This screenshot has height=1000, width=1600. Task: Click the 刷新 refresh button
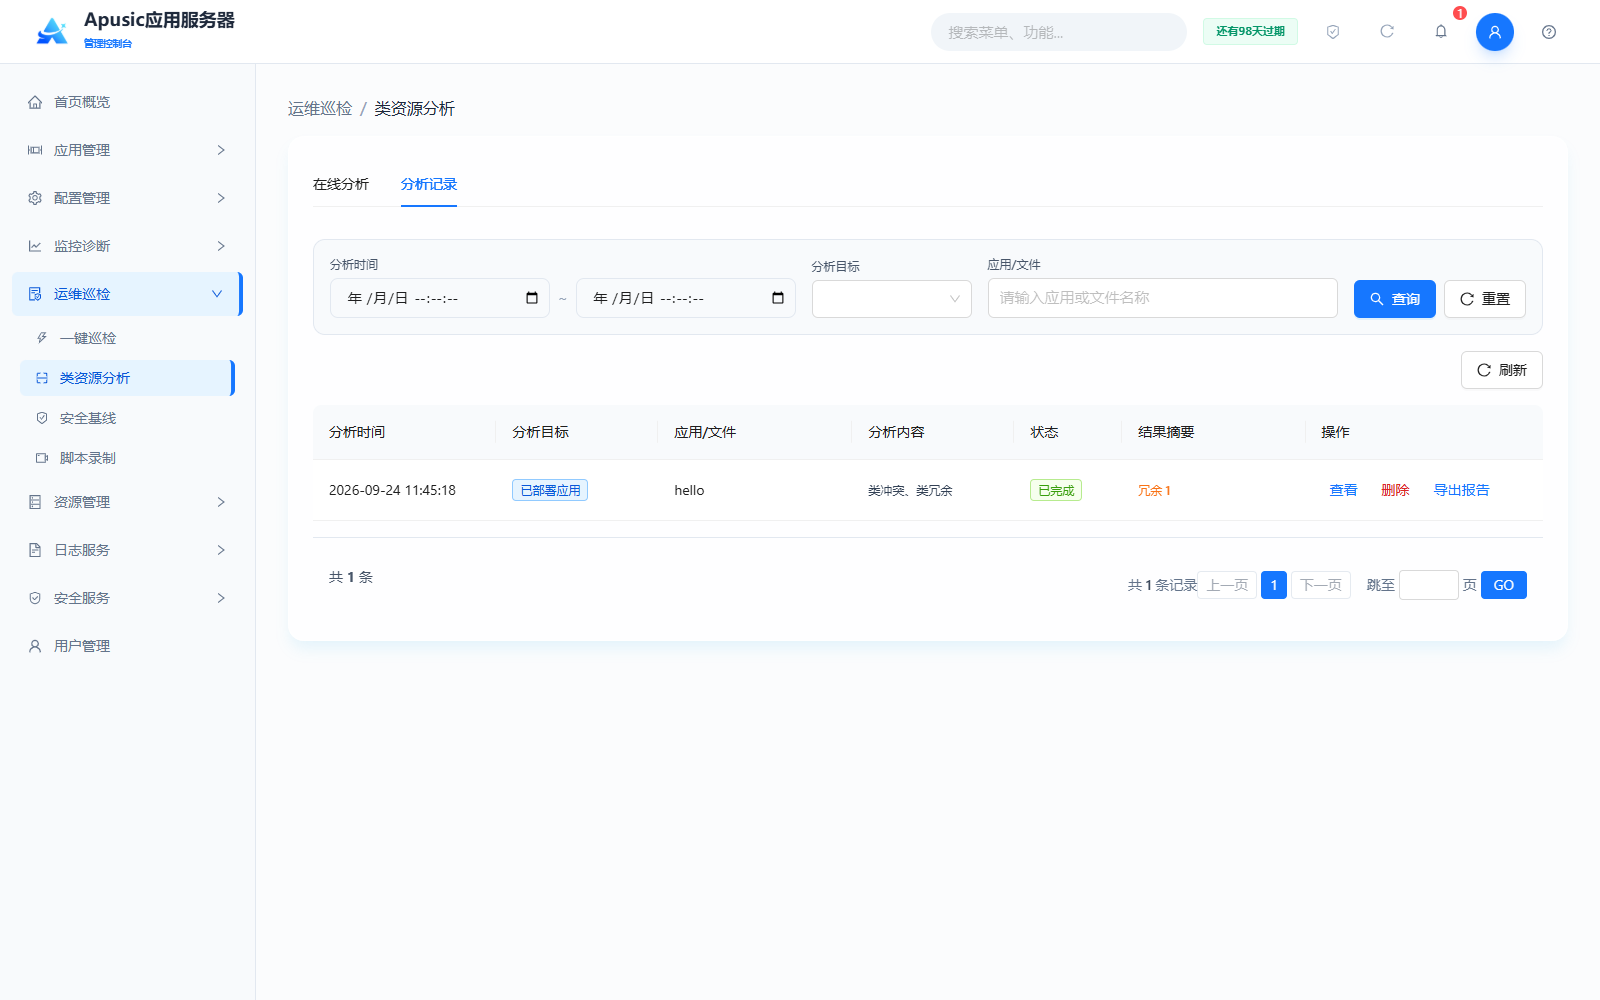(x=1502, y=370)
